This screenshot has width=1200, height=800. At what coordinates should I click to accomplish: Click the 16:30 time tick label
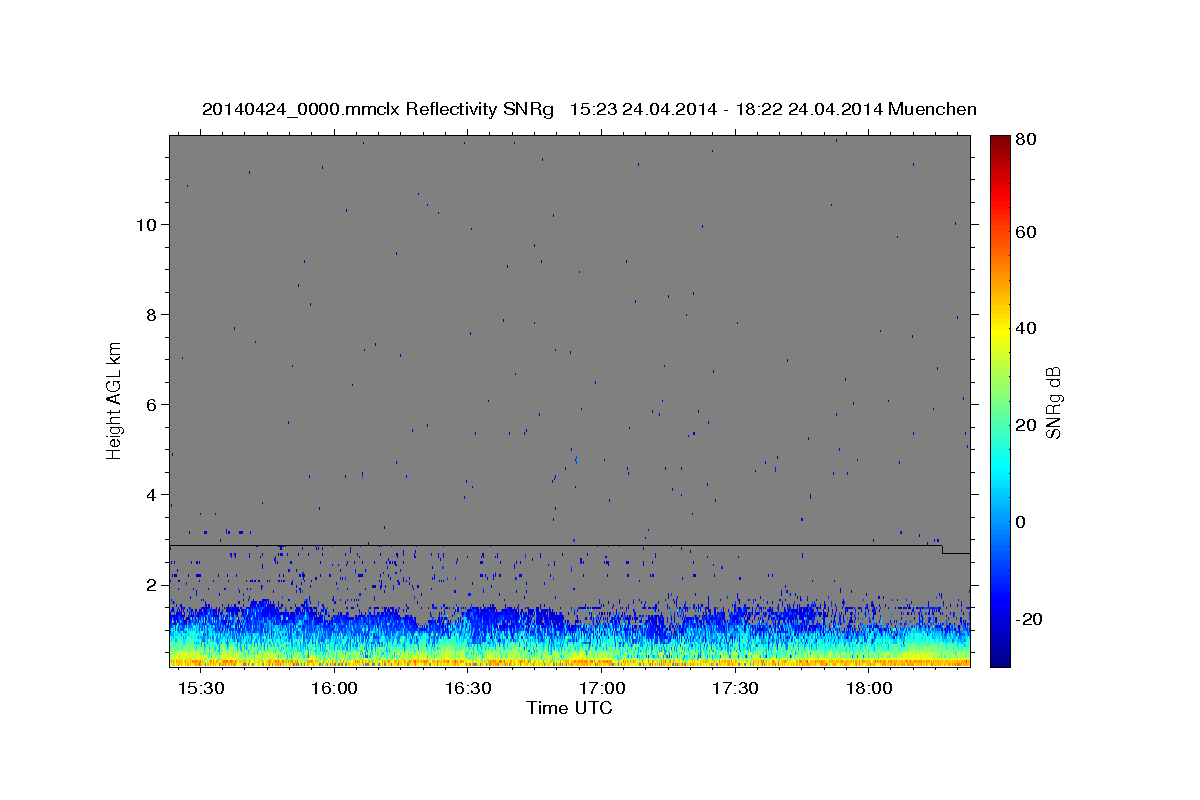click(469, 689)
